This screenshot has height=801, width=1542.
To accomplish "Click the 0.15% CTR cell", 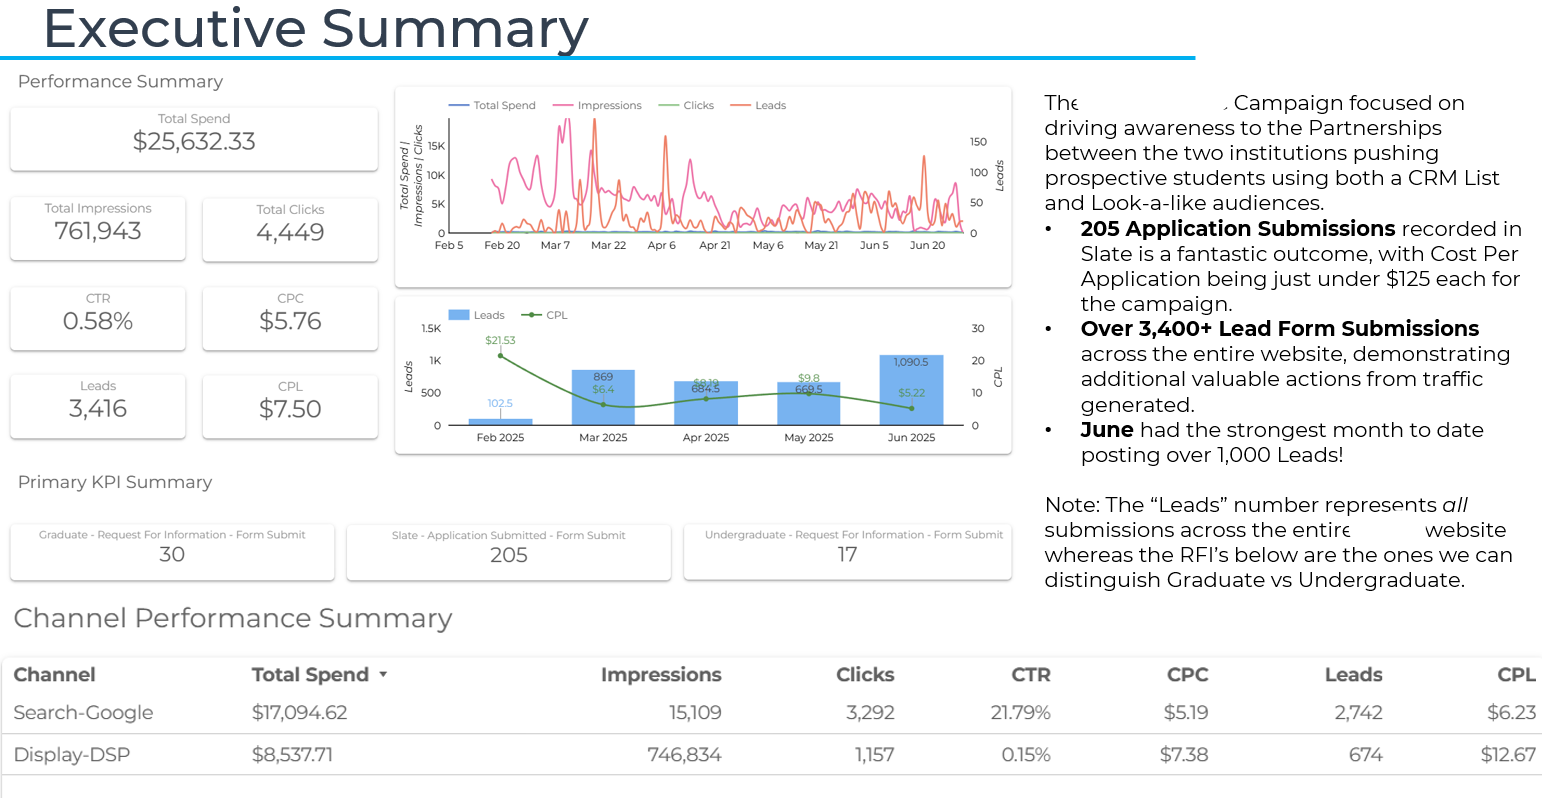I will pos(1026,755).
